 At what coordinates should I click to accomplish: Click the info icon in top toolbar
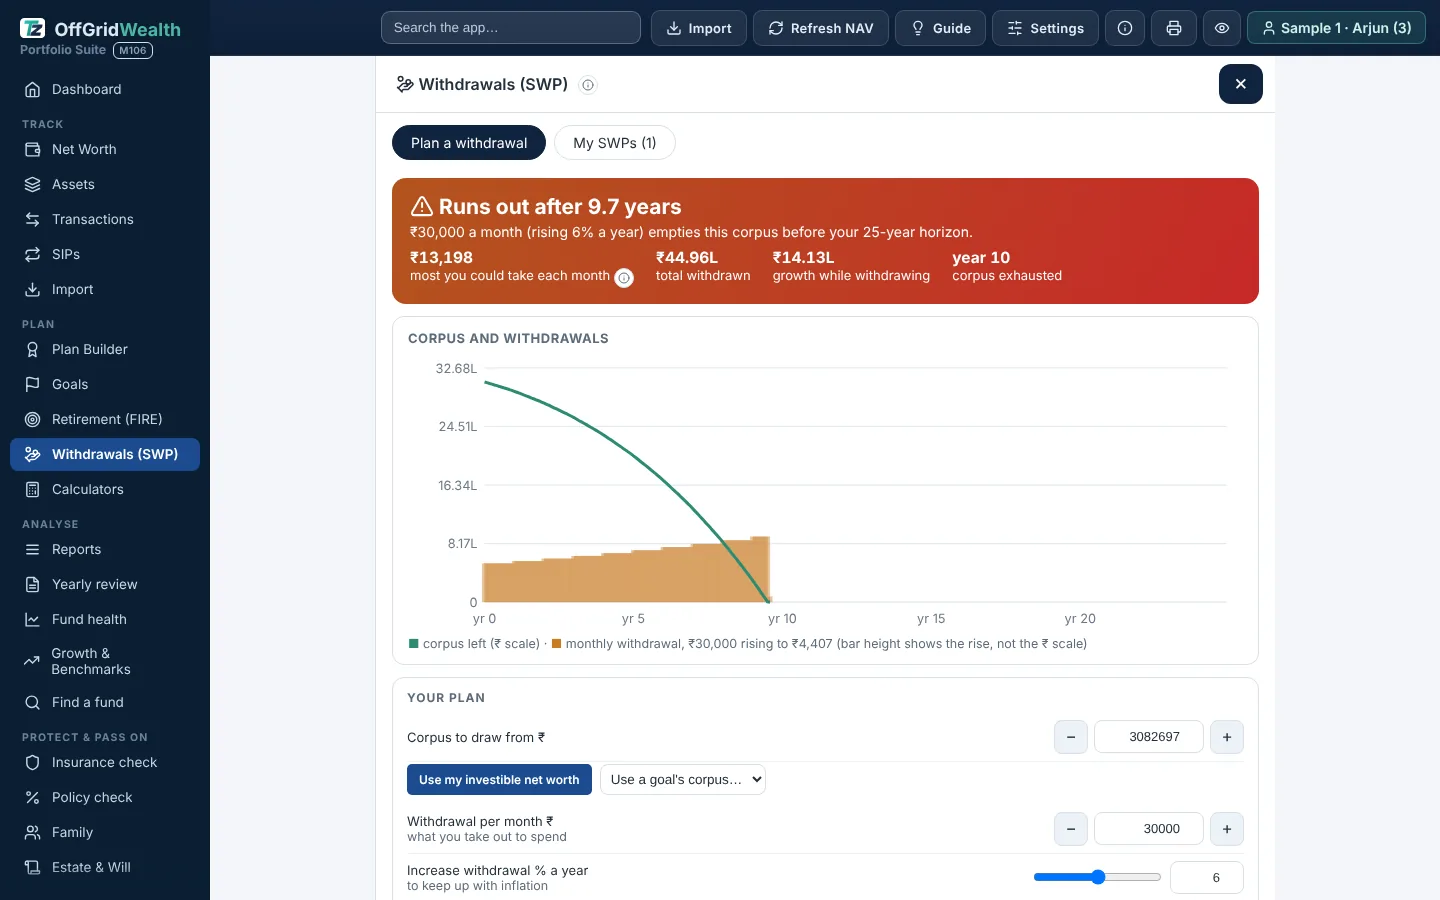[1125, 28]
